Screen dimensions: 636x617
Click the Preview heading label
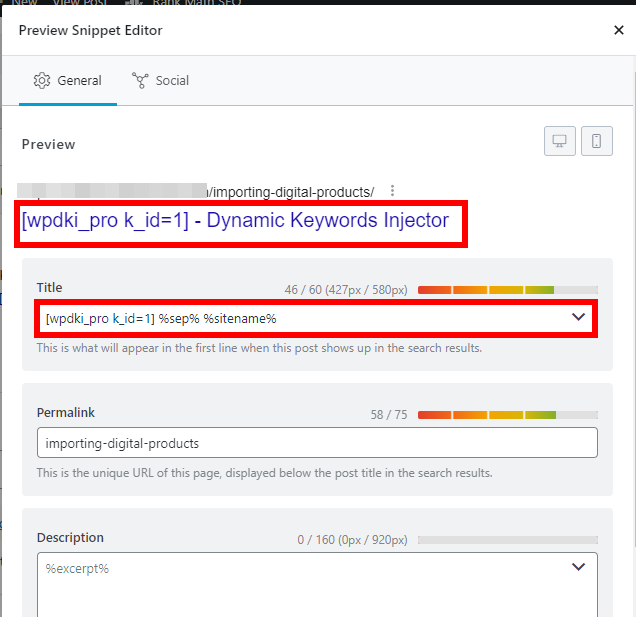click(x=48, y=144)
